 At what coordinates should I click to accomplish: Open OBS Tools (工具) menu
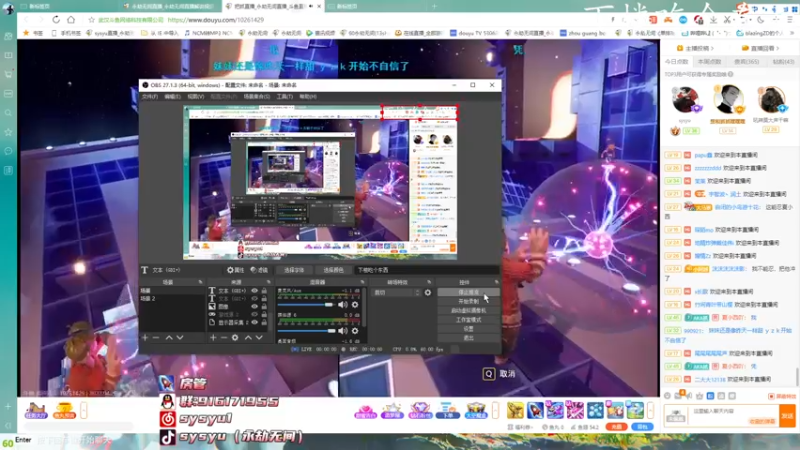(285, 96)
